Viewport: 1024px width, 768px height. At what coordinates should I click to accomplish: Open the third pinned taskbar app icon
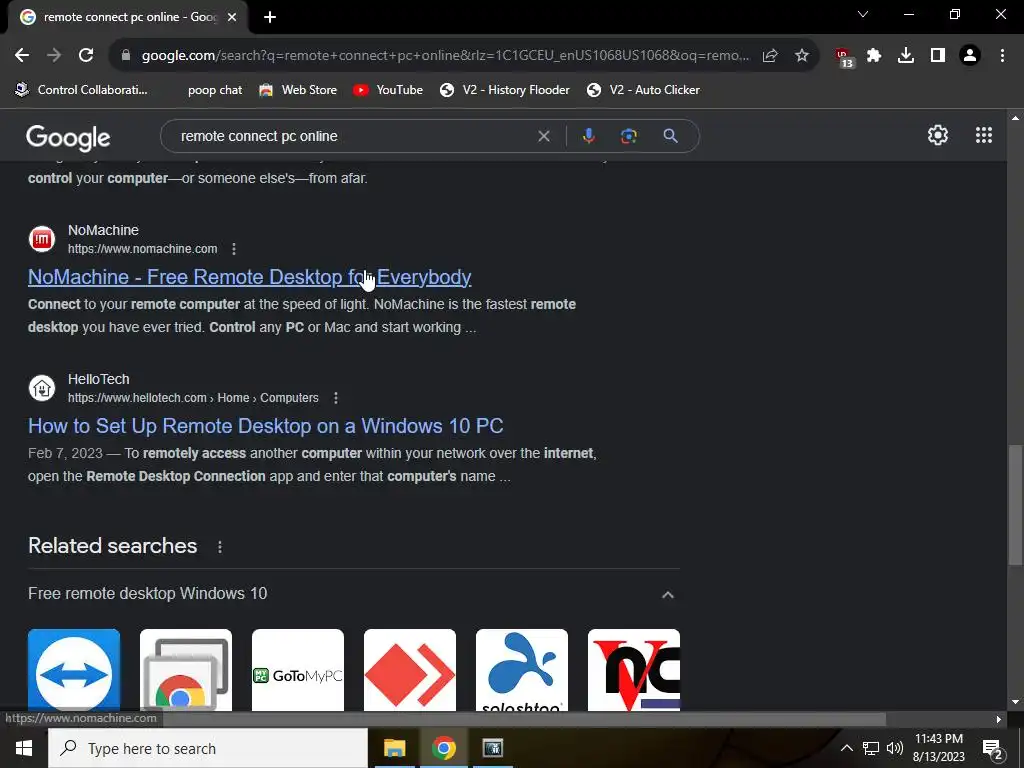pos(492,748)
